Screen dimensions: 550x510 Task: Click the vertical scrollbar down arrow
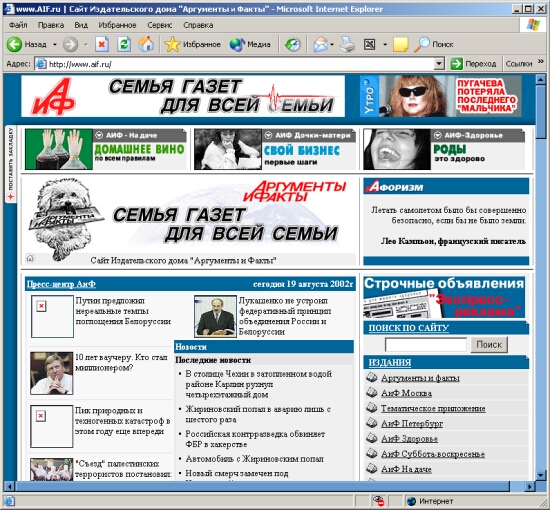[x=541, y=475]
